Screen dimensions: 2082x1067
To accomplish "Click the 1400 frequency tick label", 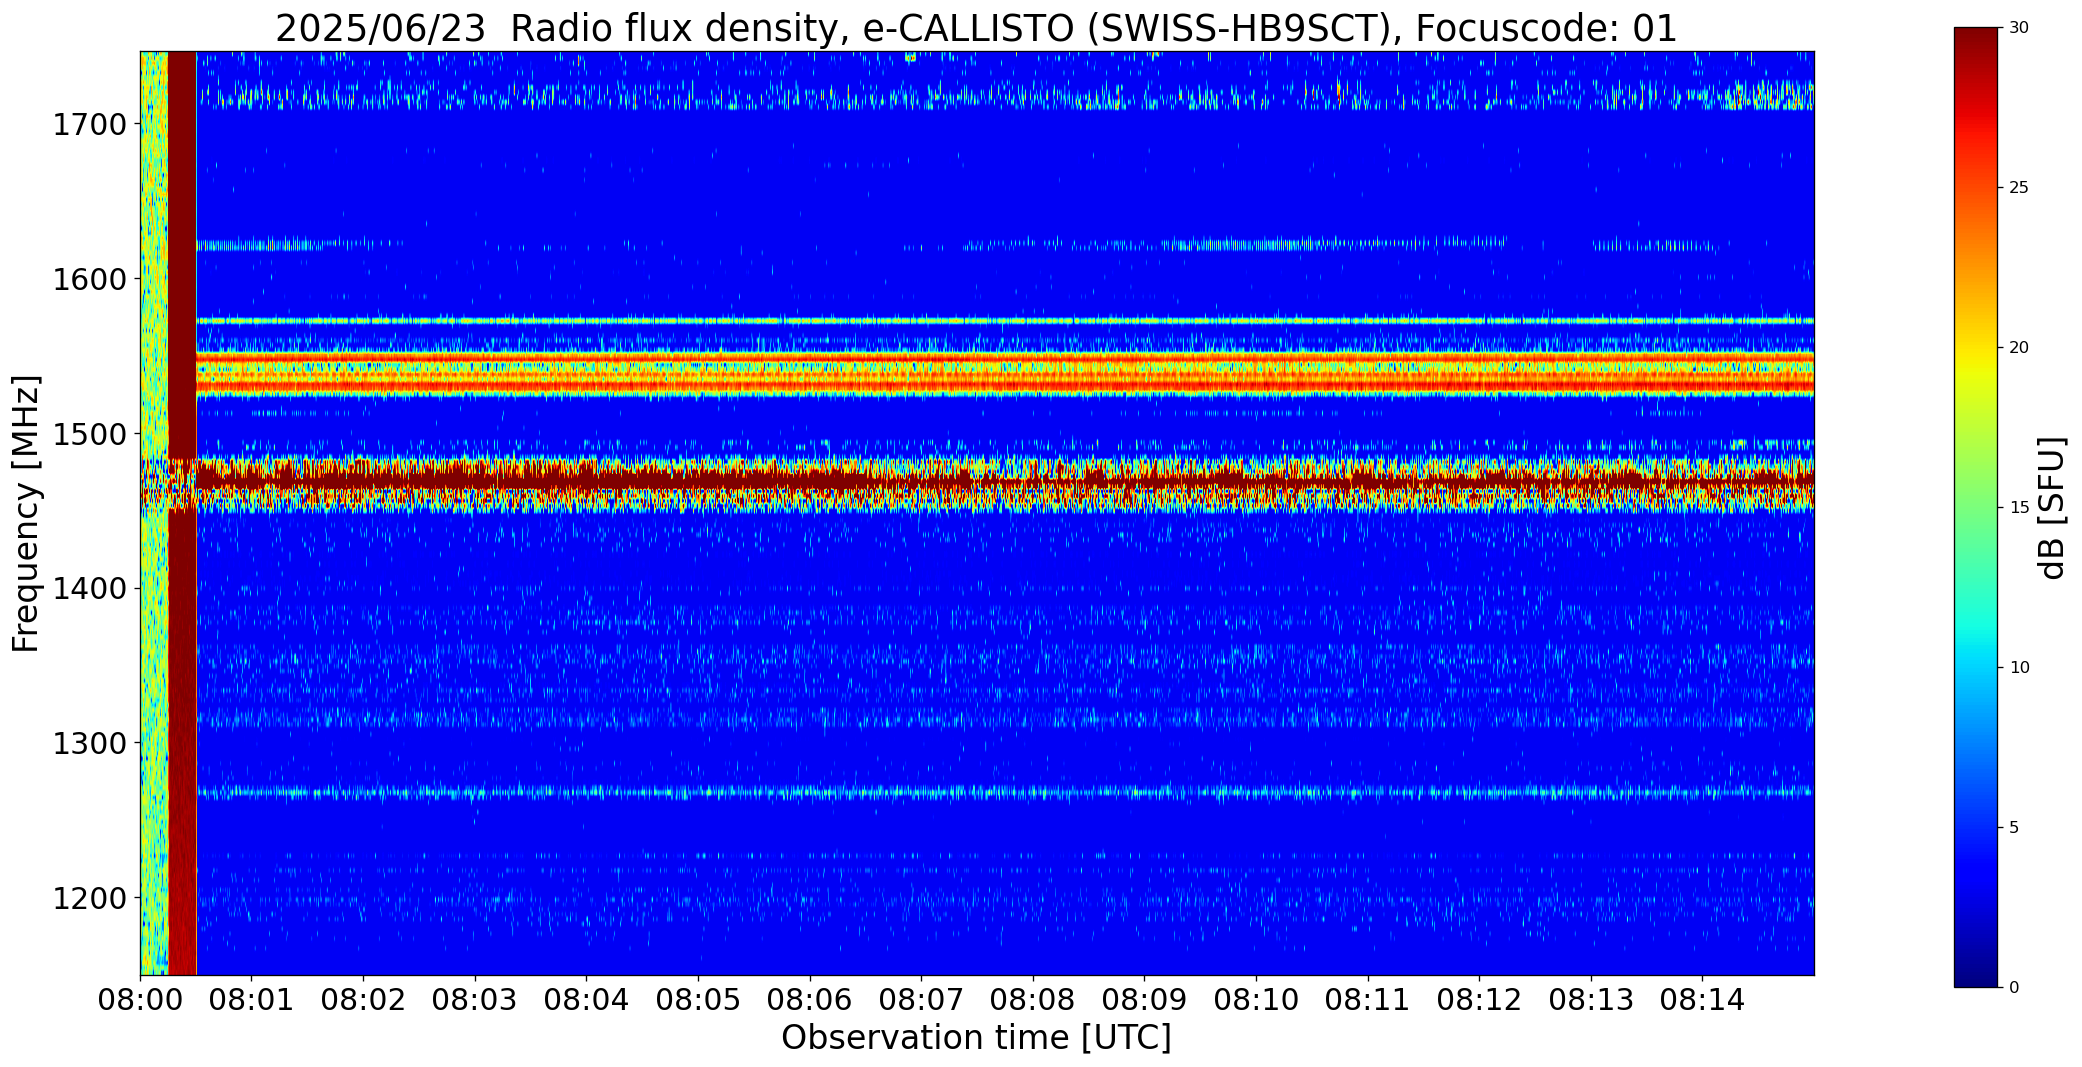I will pos(89,589).
